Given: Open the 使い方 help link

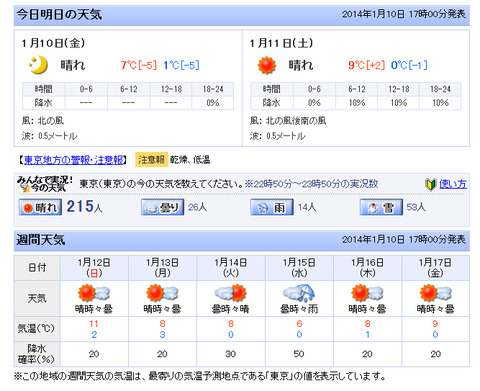Looking at the screenshot, I should pos(453,184).
